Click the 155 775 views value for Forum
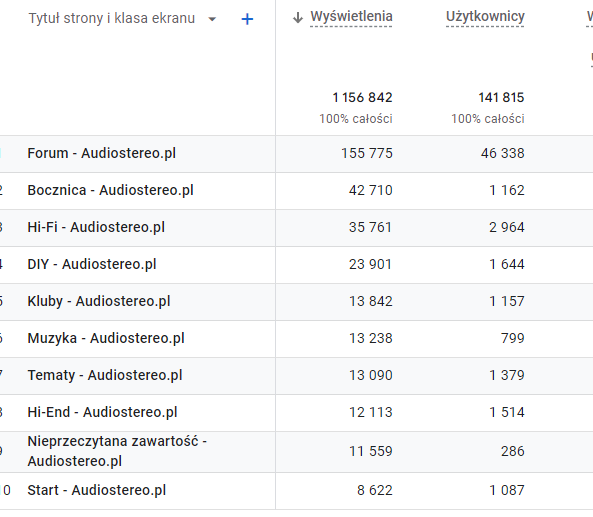593x517 pixels. coord(366,154)
